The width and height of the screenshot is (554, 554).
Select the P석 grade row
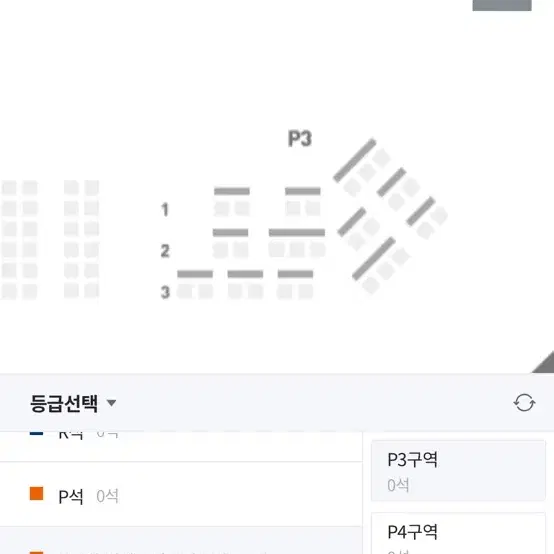[181, 494]
